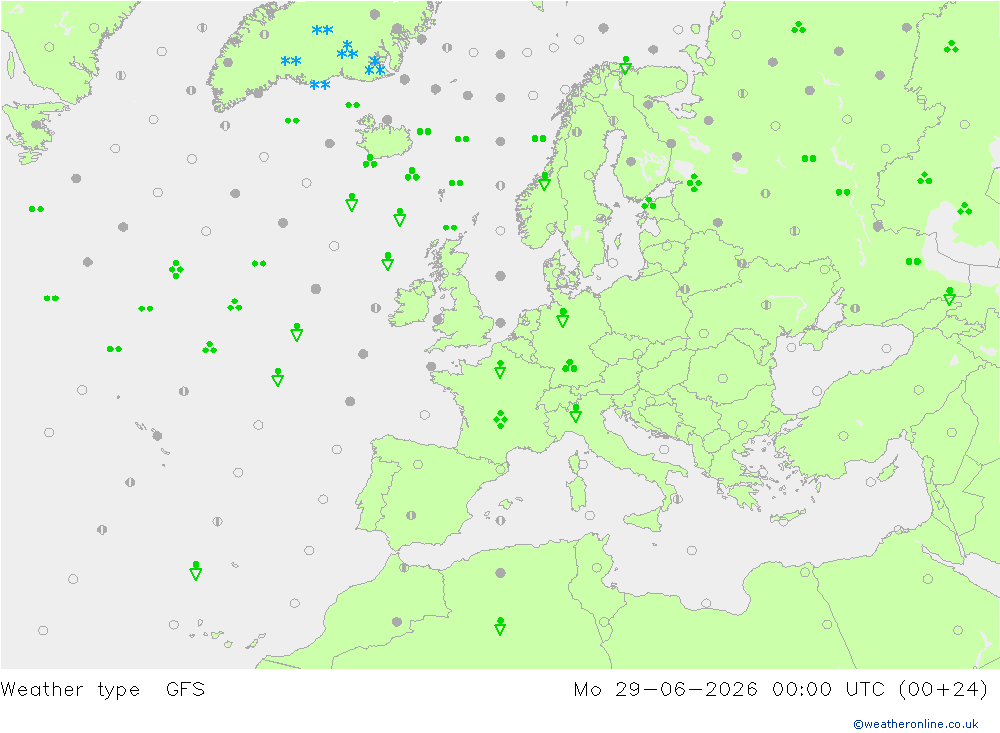
Task: Select the "00:00 UTC" time text
Action: [828, 690]
